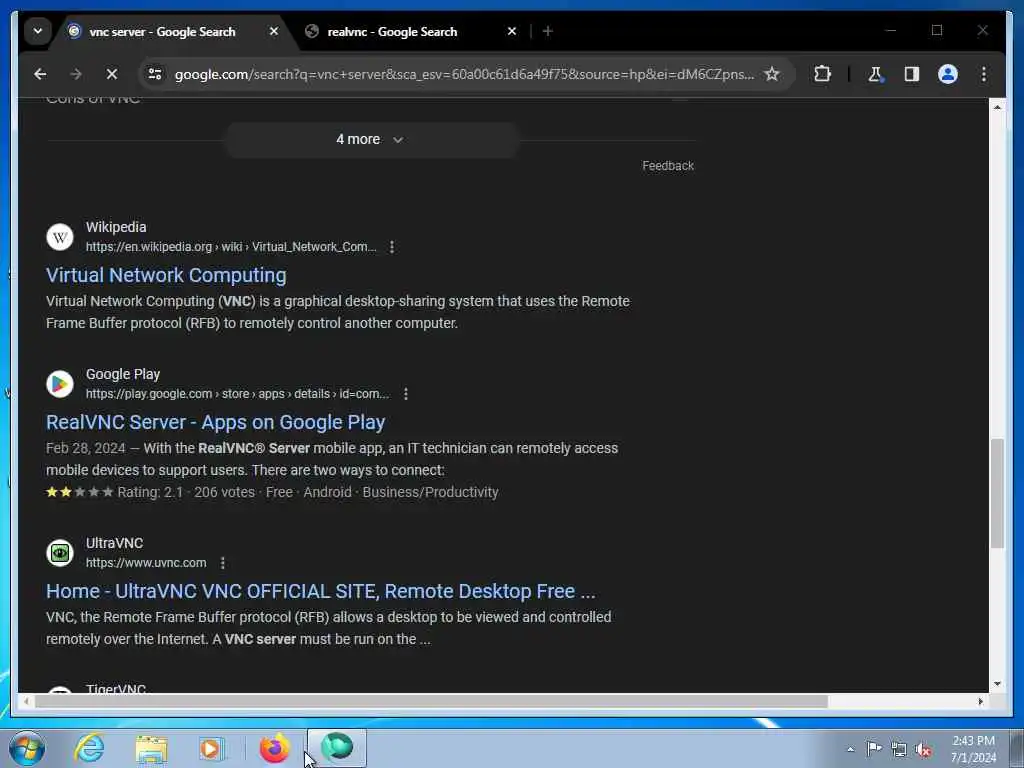
Task: Select the 'vnc server - Google Search' tab
Action: tap(163, 31)
